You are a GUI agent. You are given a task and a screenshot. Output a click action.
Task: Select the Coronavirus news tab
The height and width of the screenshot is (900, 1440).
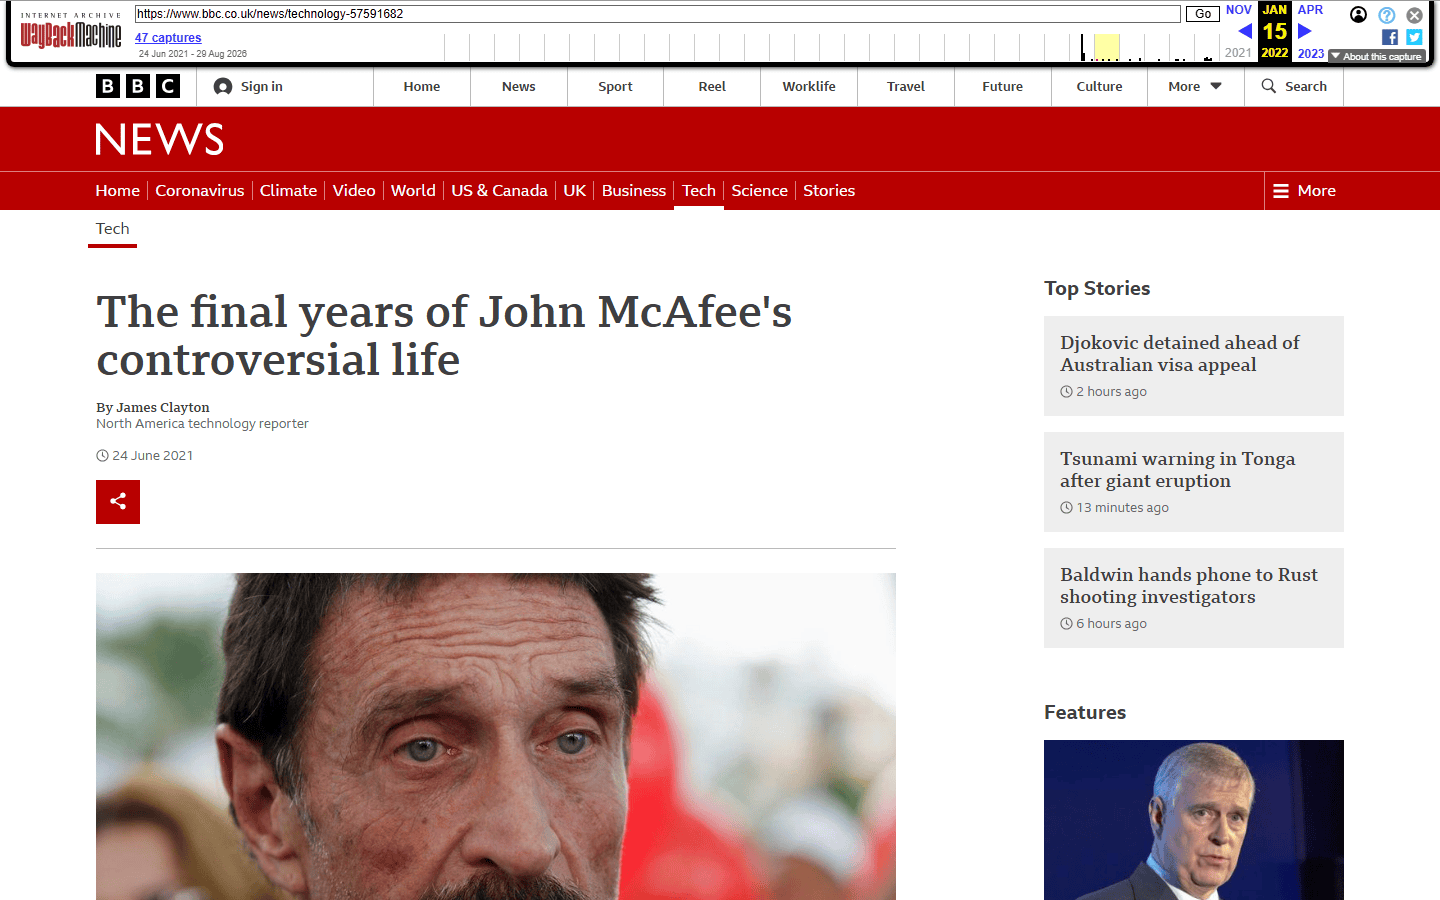pyautogui.click(x=200, y=191)
